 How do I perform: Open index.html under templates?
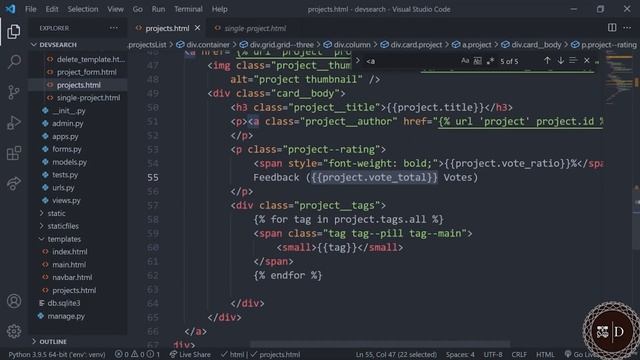pyautogui.click(x=70, y=252)
